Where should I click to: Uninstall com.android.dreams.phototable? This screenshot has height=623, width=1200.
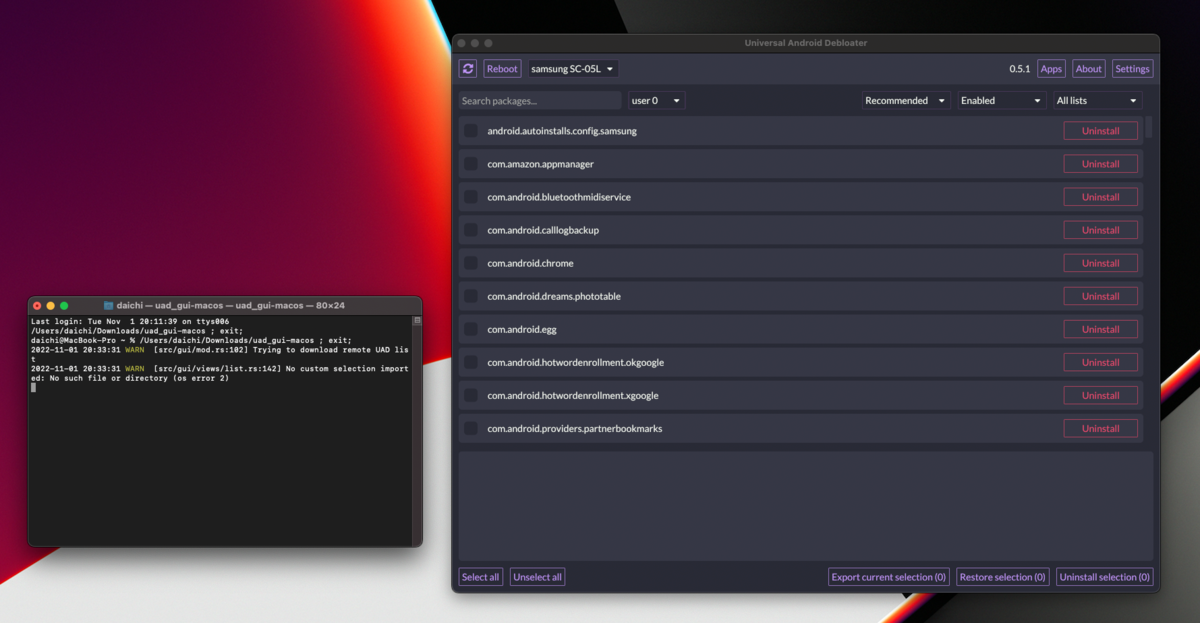coord(1100,296)
